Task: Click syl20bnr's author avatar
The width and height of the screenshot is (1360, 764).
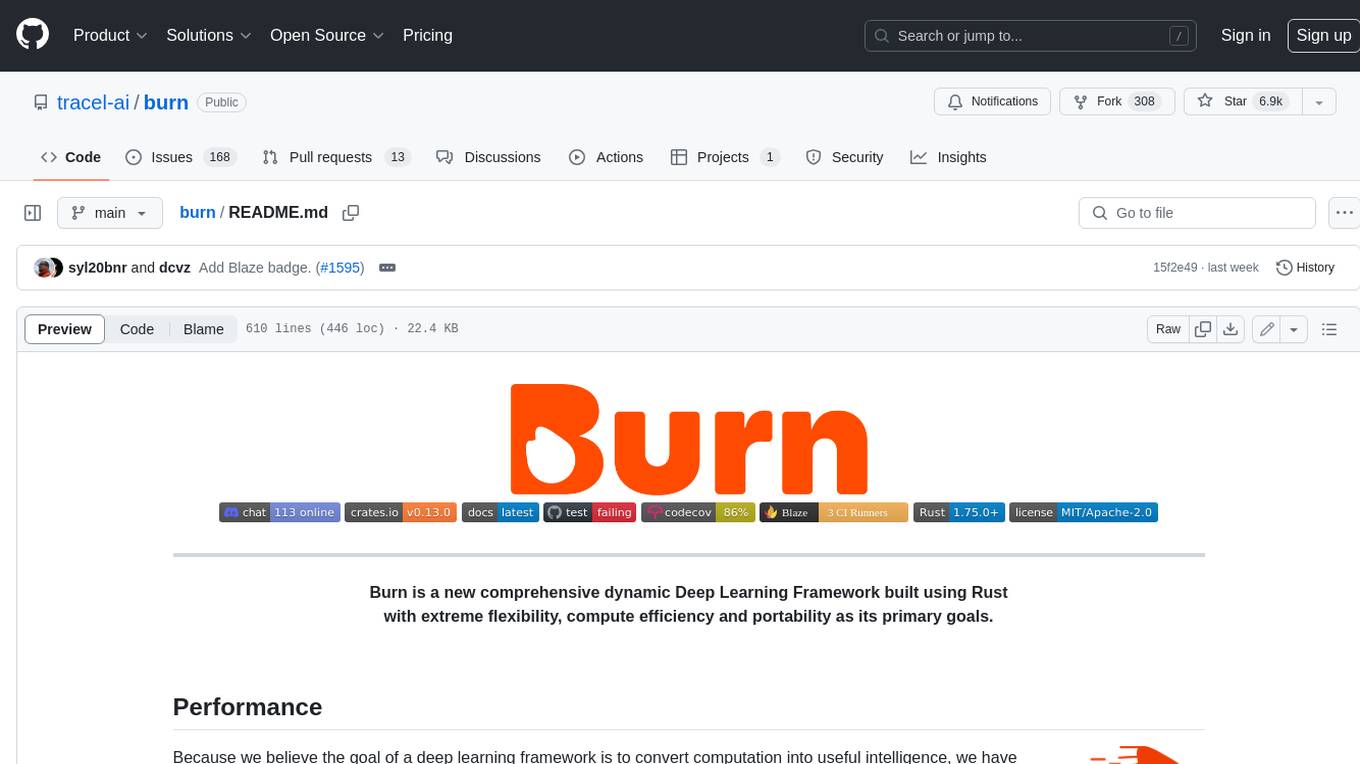Action: 43,268
